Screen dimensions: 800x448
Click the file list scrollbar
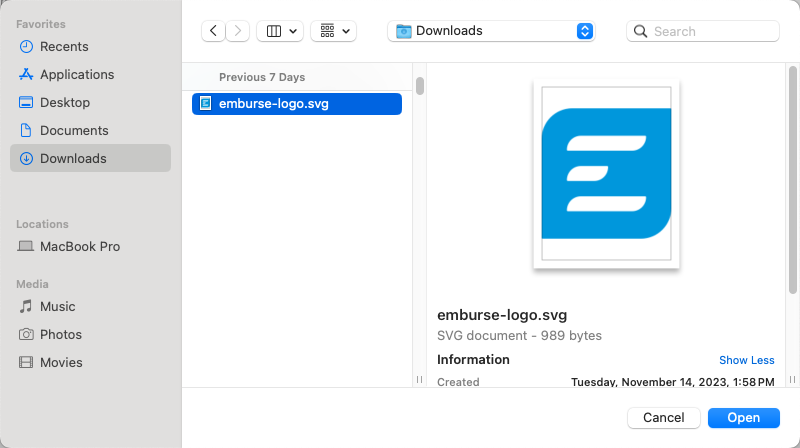420,86
